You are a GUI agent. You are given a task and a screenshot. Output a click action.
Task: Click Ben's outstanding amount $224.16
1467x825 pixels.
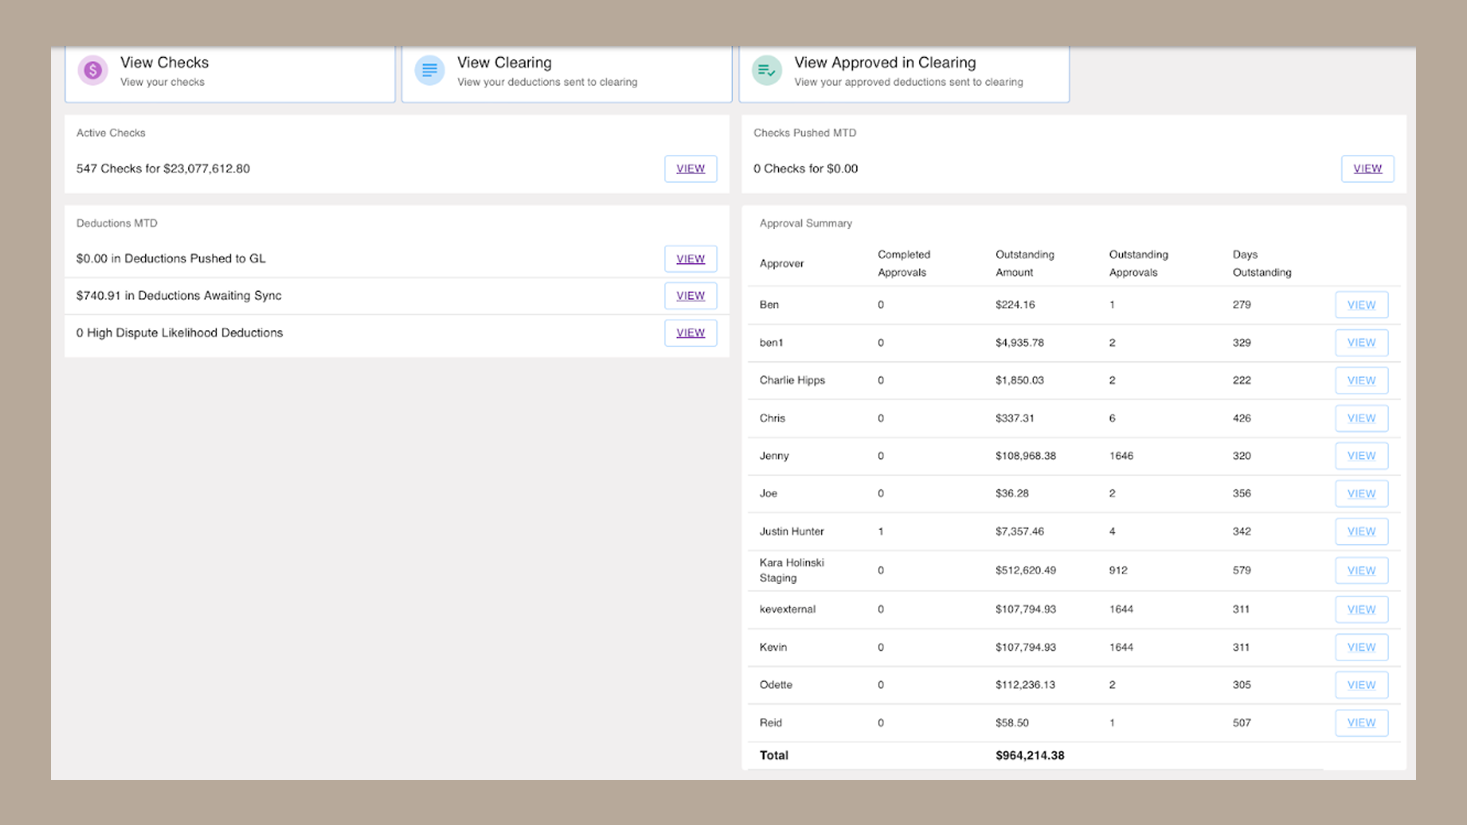(1015, 305)
